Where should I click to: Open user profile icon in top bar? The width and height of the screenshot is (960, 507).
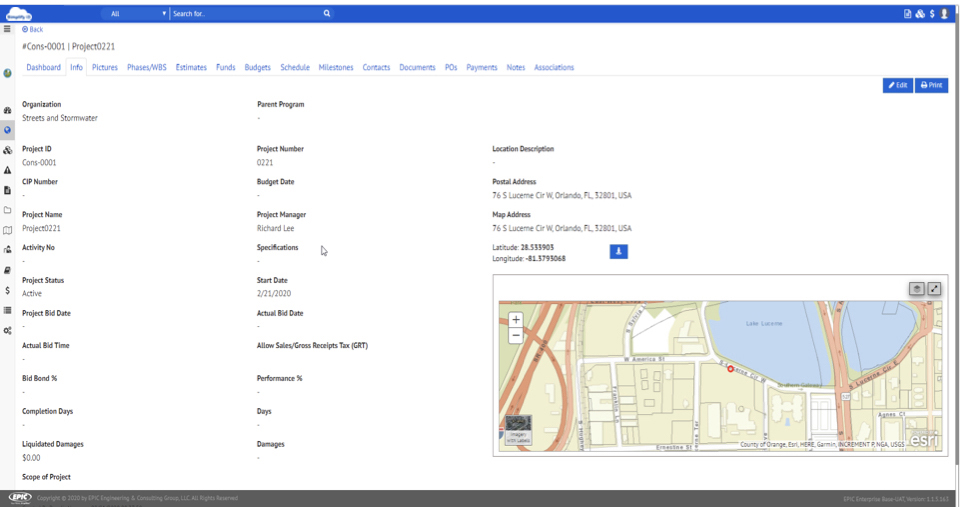945,14
